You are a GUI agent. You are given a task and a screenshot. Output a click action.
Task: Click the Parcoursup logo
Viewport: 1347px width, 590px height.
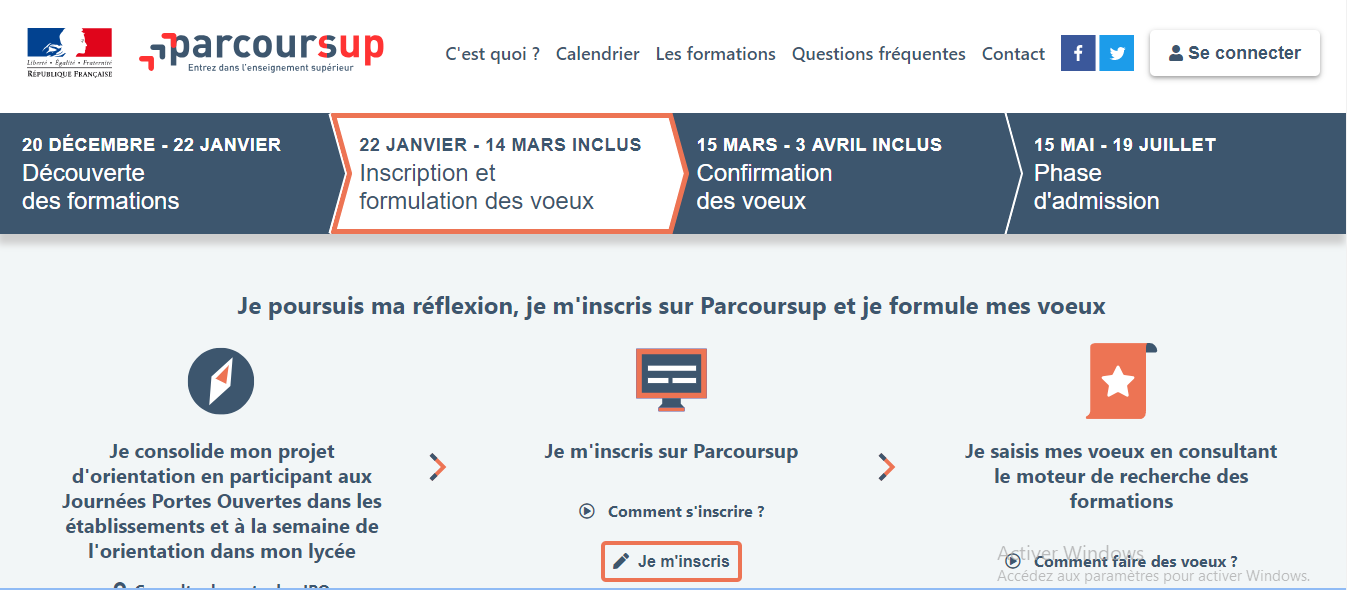(x=262, y=52)
